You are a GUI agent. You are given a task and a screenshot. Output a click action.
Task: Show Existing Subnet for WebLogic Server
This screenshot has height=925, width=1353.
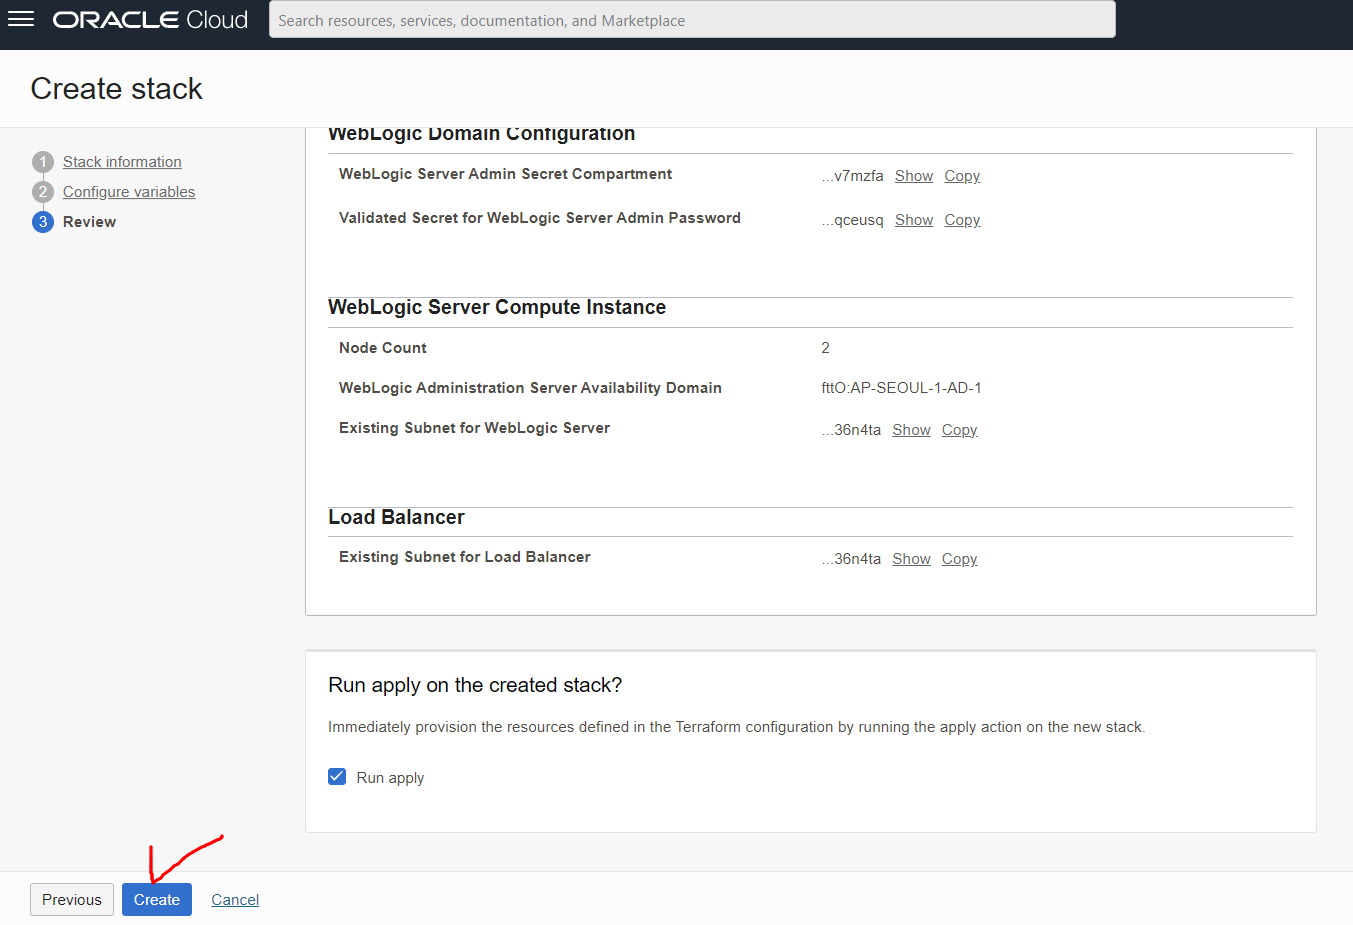[x=911, y=430]
